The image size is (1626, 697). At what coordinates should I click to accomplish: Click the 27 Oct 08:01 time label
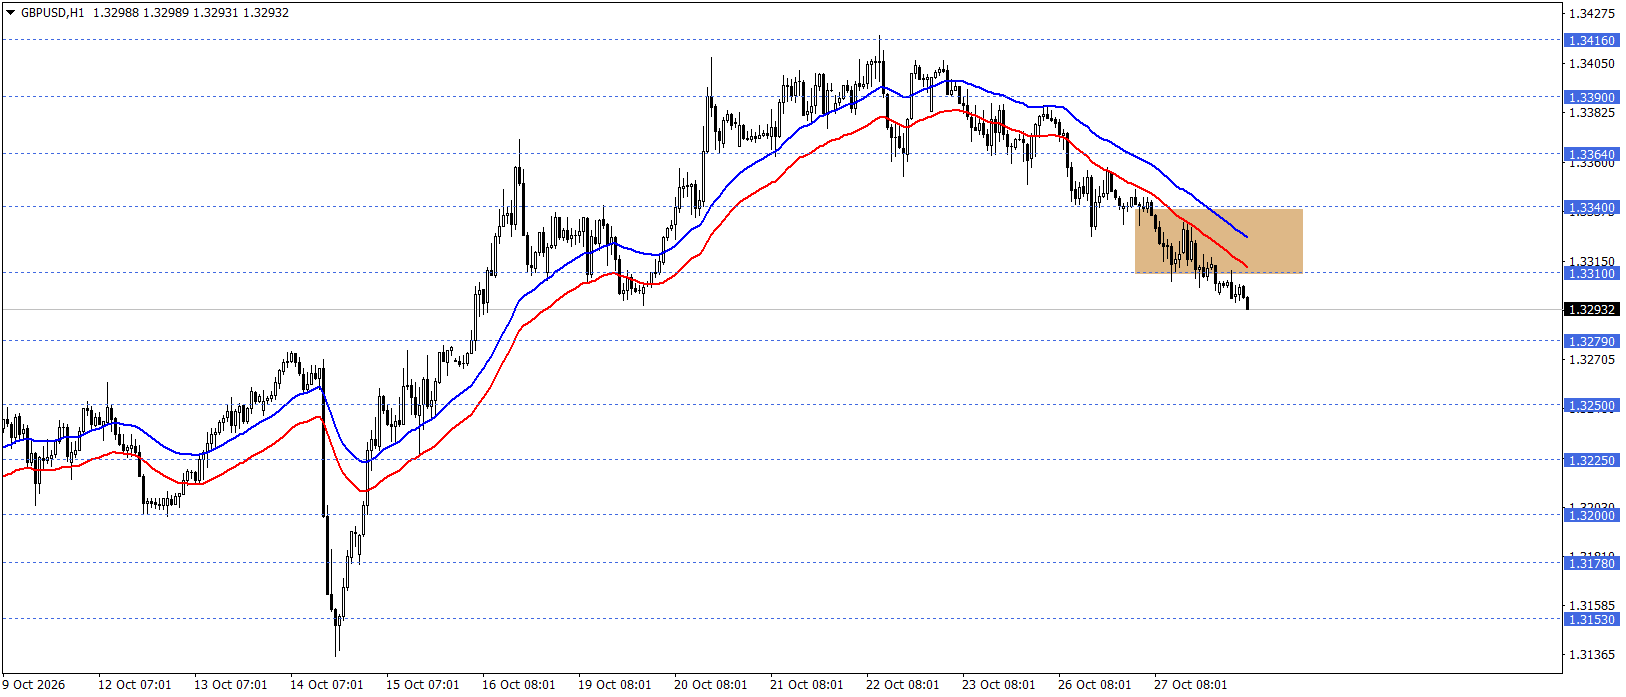coord(1191,685)
